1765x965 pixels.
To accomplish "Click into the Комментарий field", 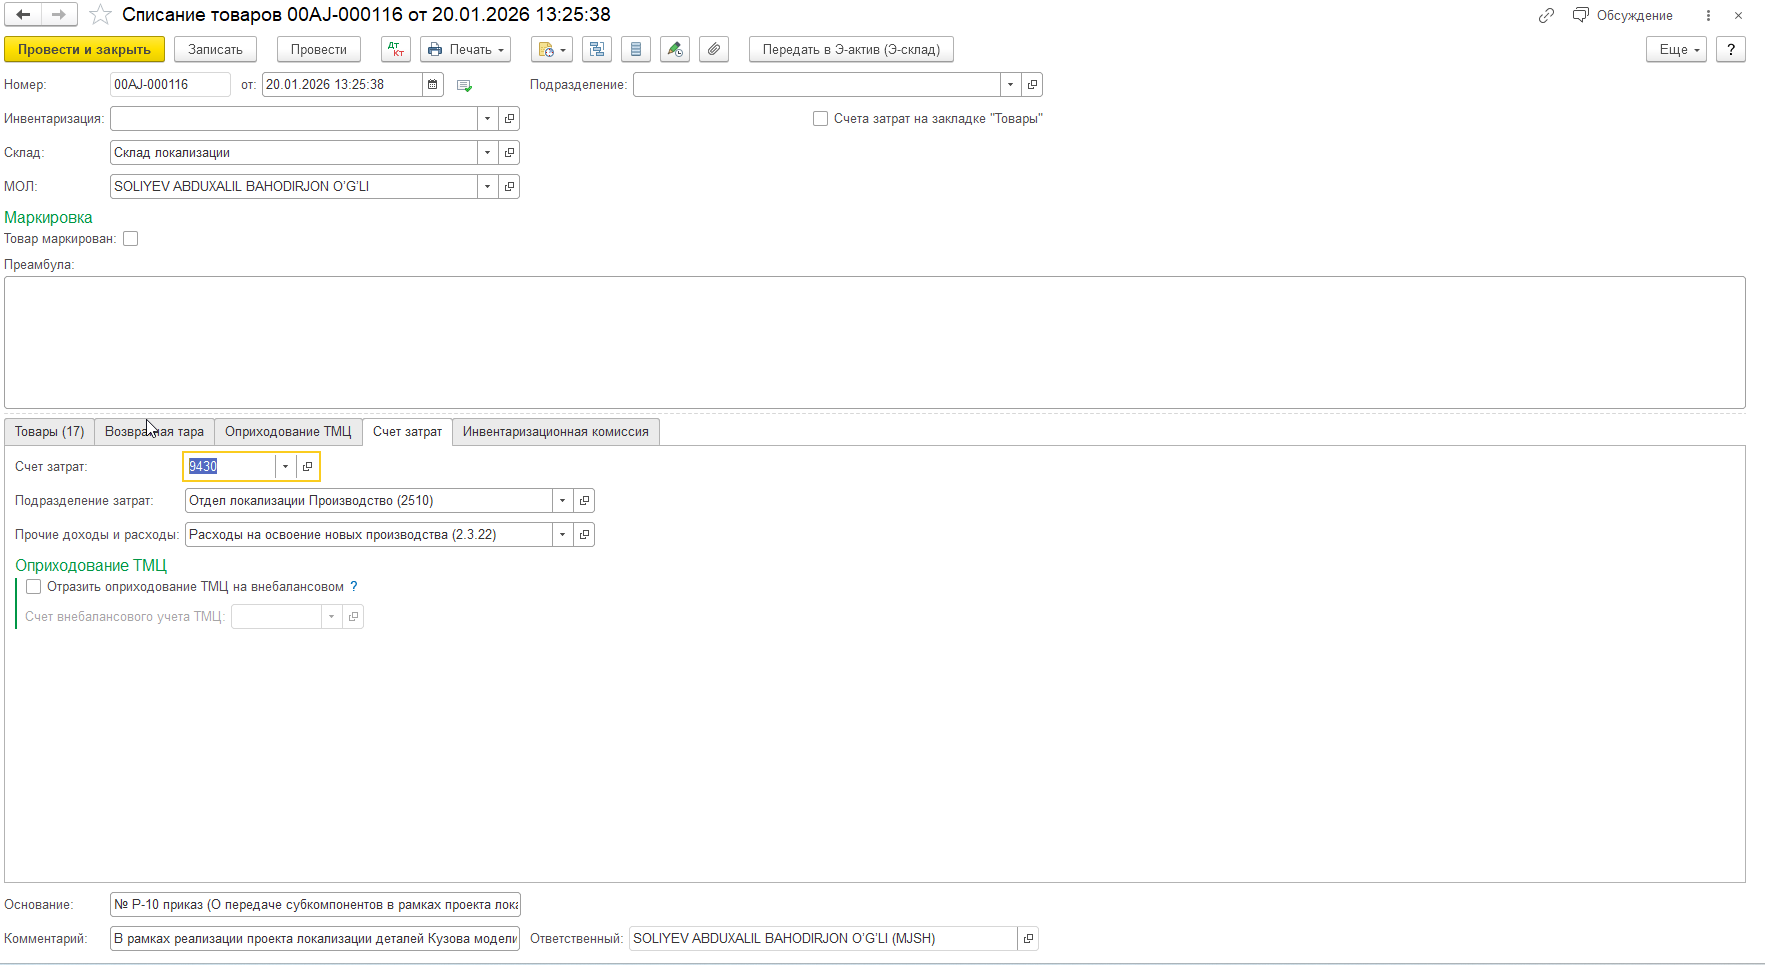I will click(315, 939).
